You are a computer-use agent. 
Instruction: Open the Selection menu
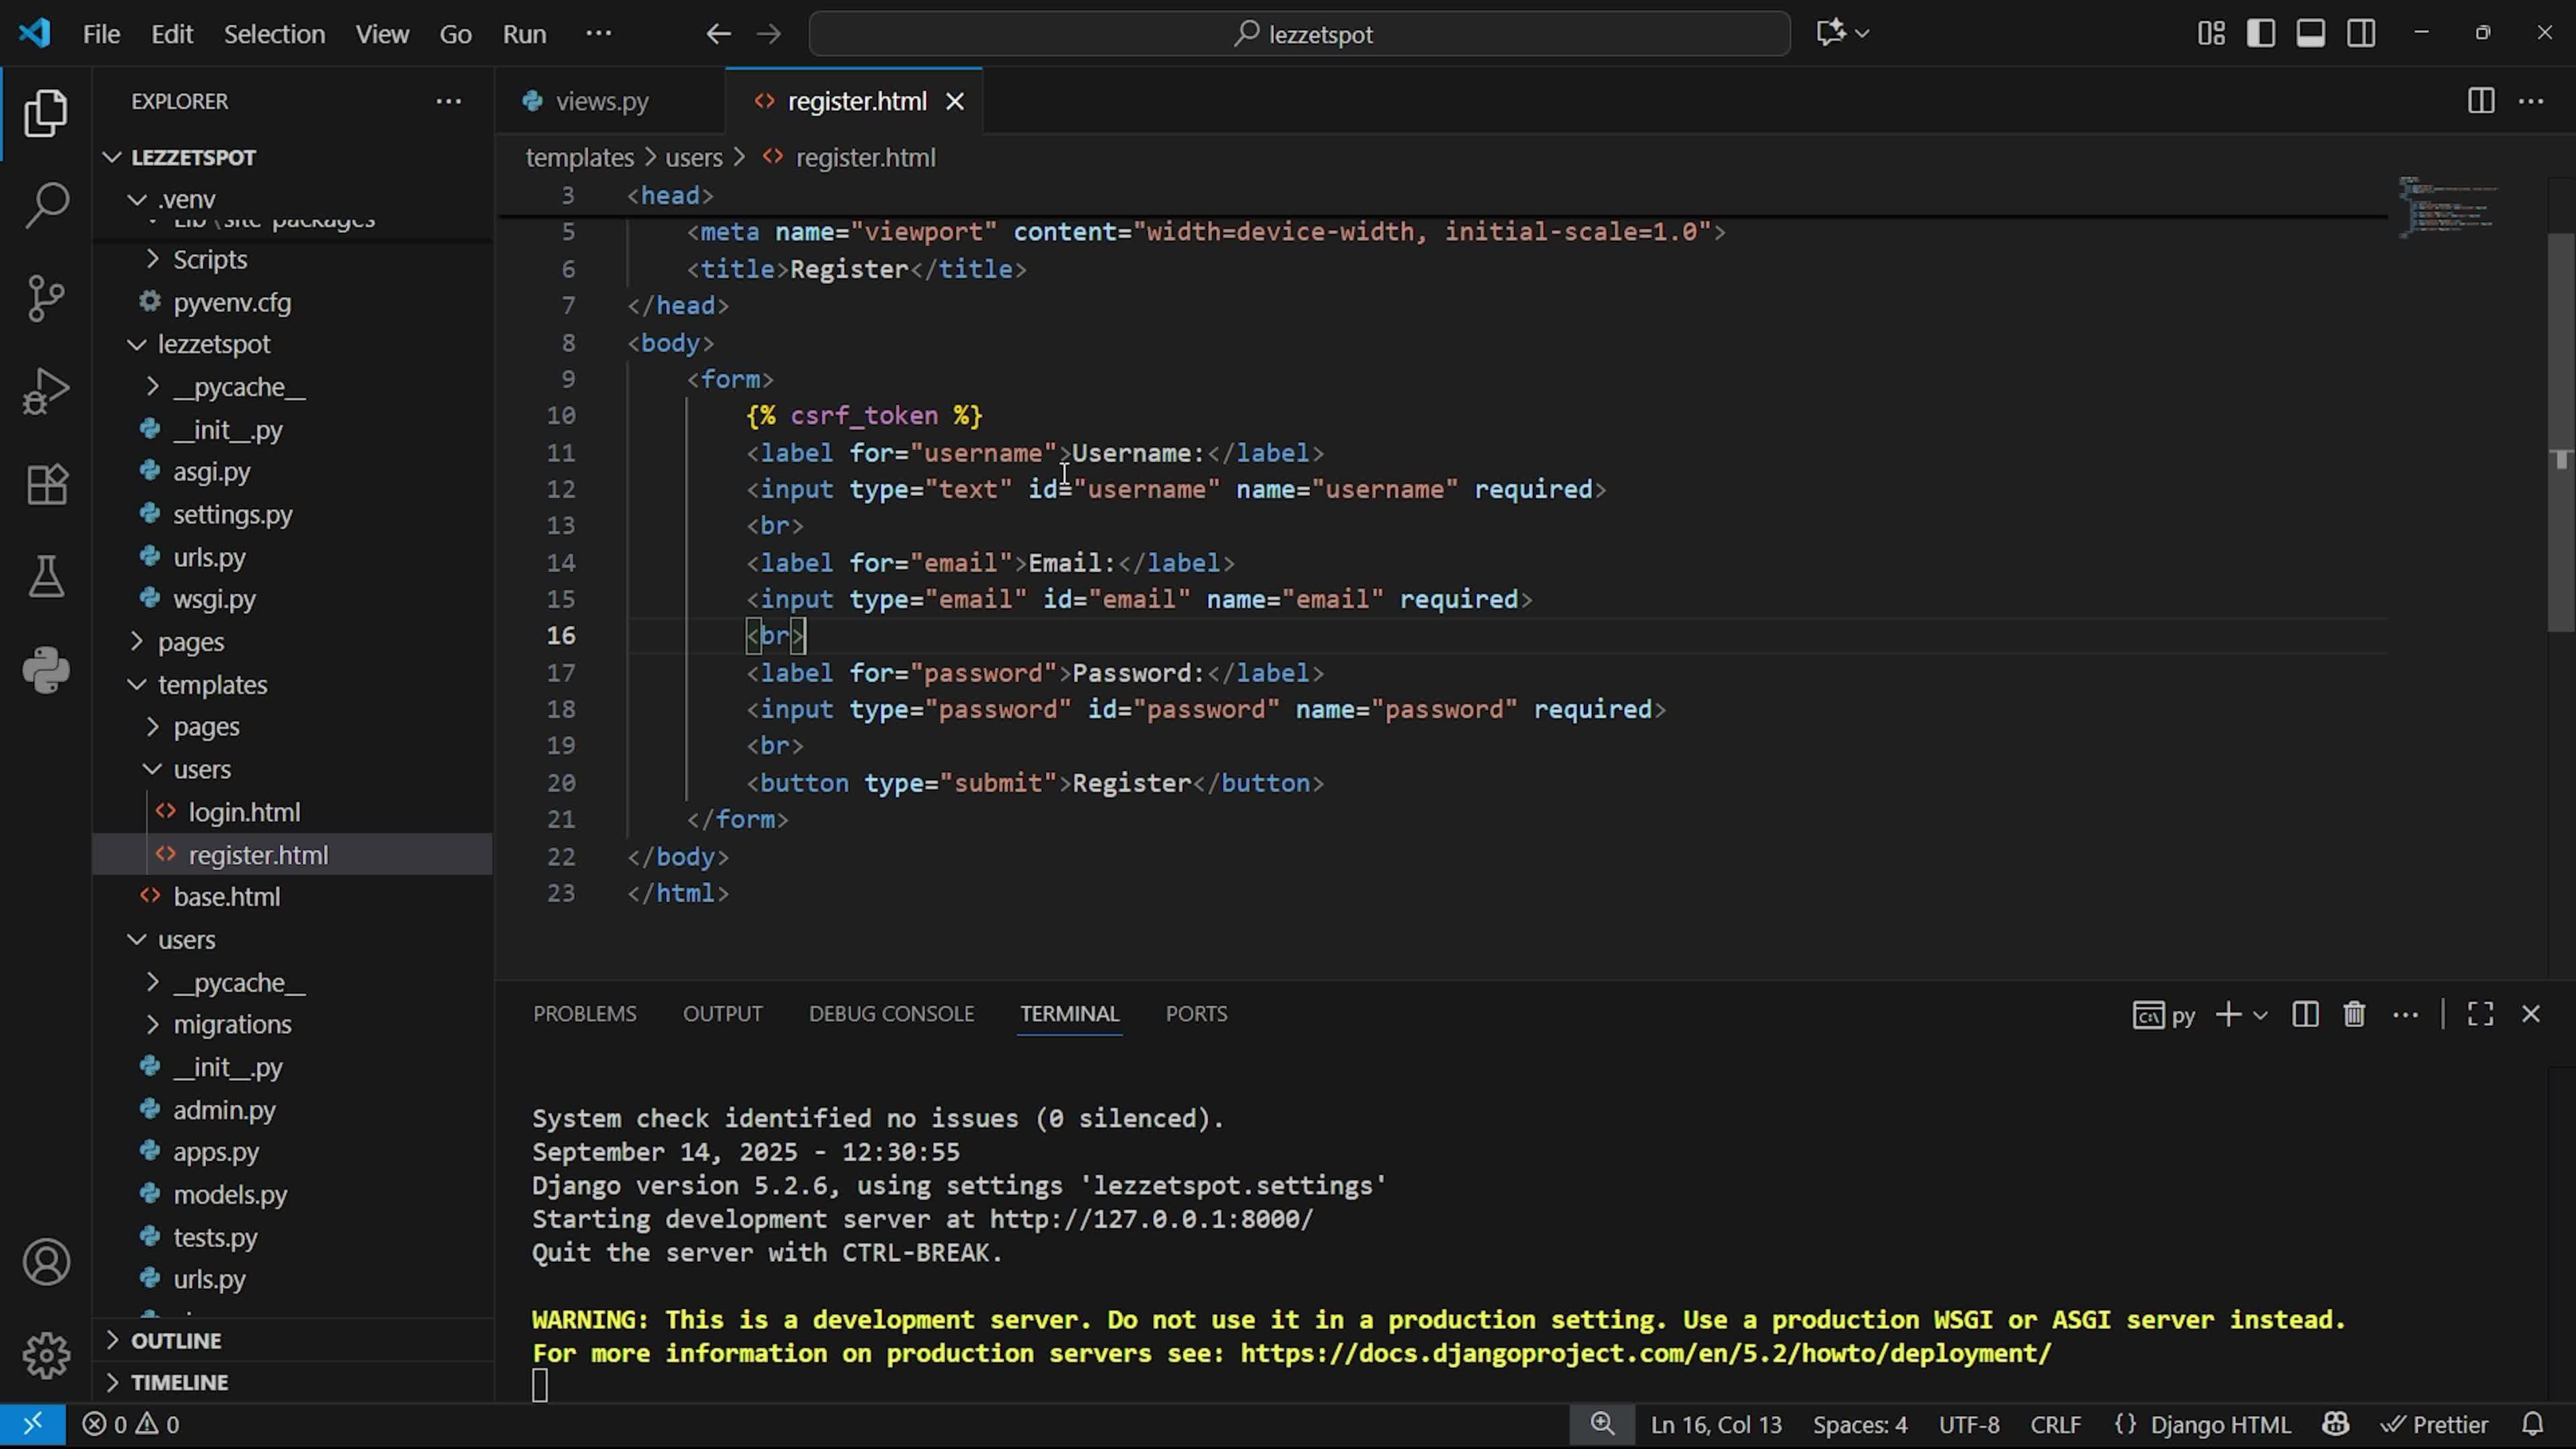[274, 34]
